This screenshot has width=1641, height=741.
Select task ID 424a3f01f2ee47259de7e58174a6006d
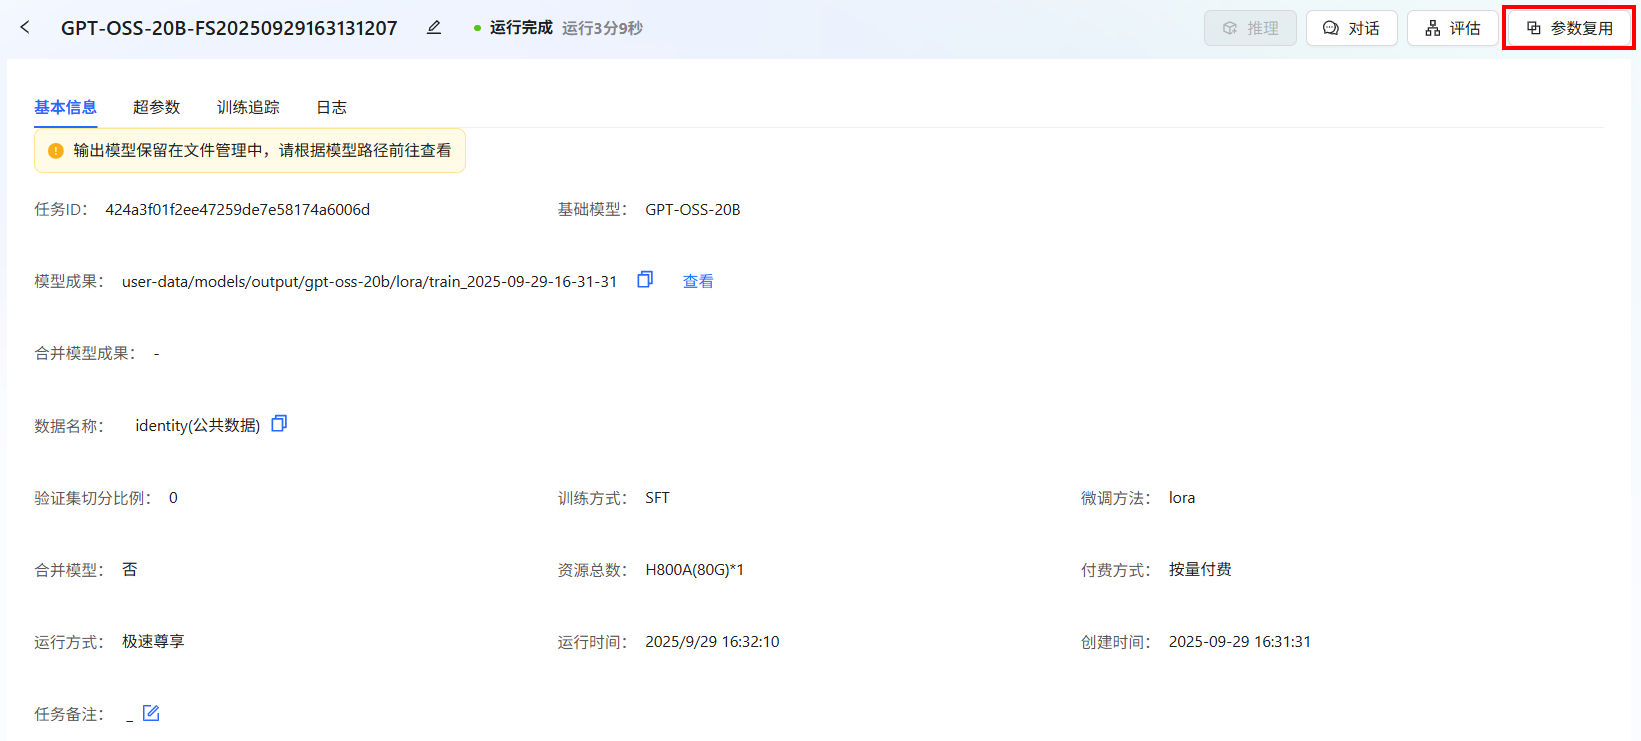coord(238,210)
